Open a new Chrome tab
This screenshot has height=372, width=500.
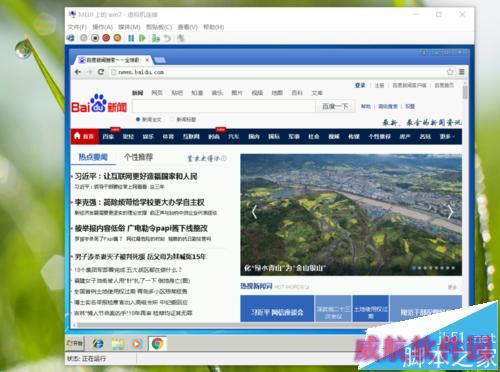[160, 60]
